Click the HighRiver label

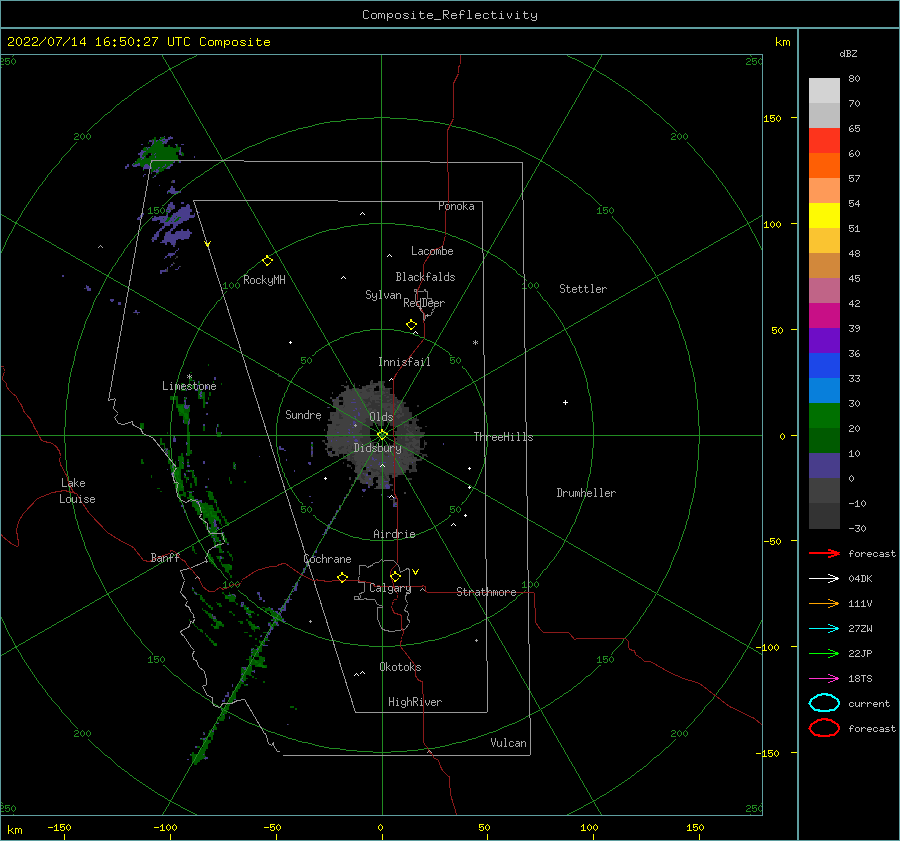coord(415,702)
